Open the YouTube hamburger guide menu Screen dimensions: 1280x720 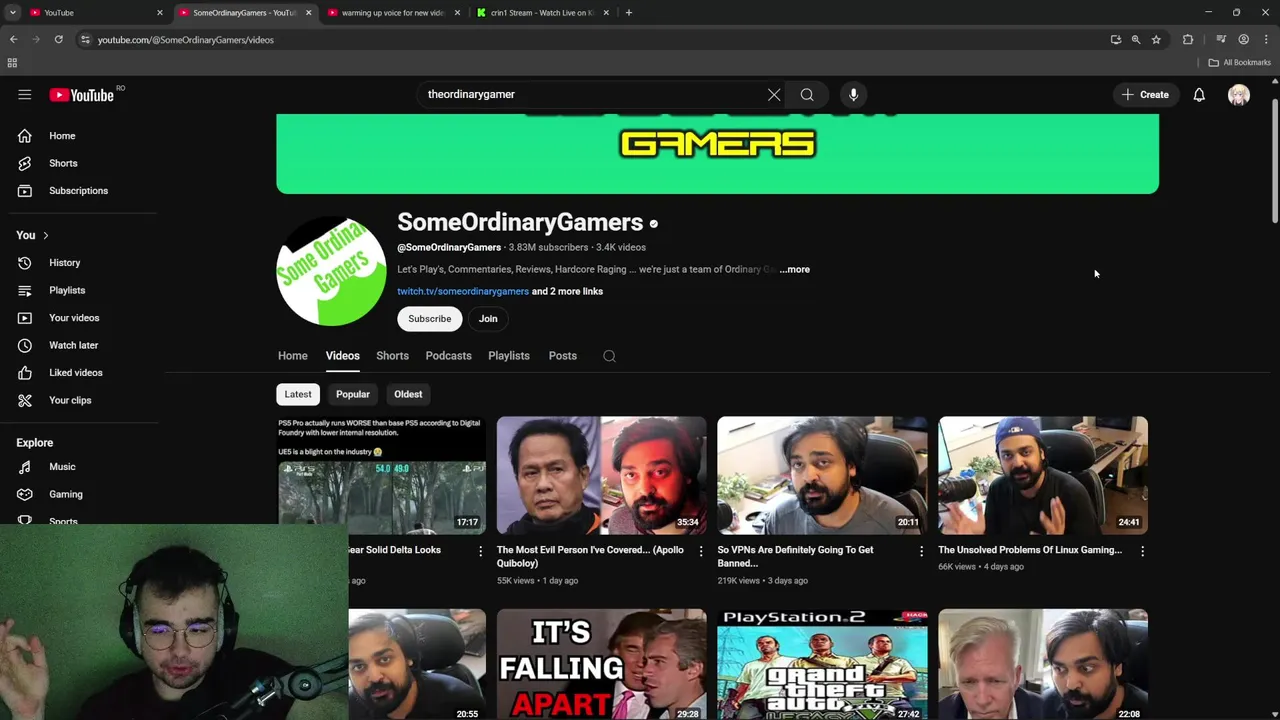[x=25, y=95]
